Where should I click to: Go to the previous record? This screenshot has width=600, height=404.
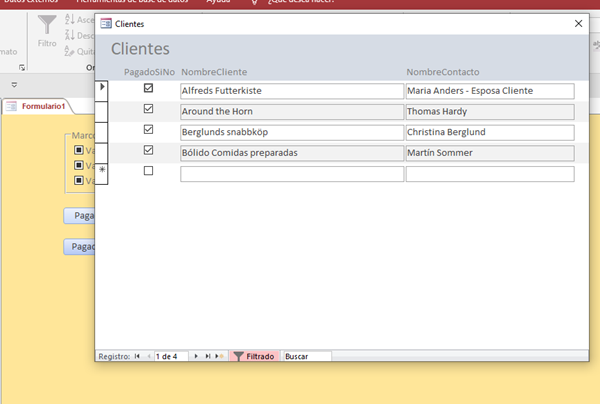(x=149, y=356)
